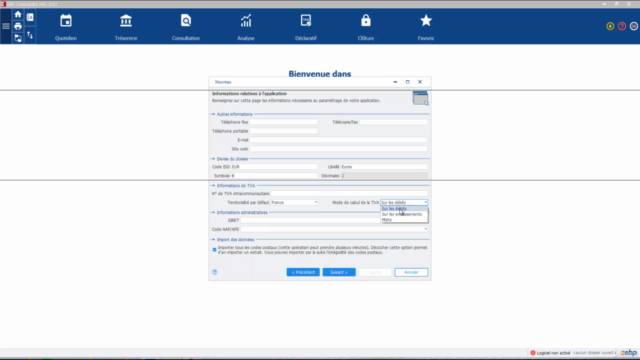Open the address book icon
Viewport: 640px width, 360px height.
pyautogui.click(x=30, y=17)
